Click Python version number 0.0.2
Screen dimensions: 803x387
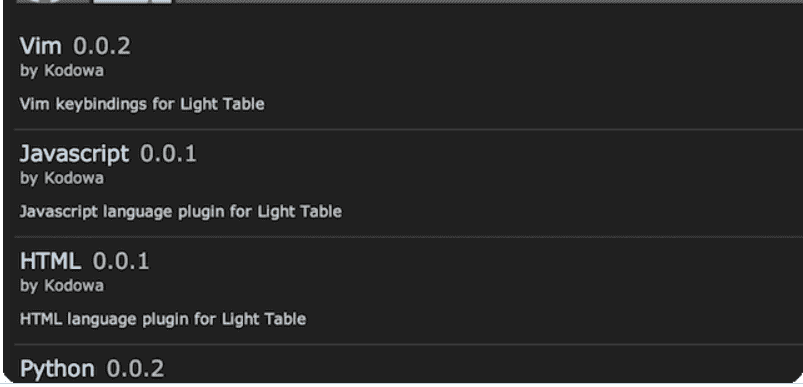point(135,369)
